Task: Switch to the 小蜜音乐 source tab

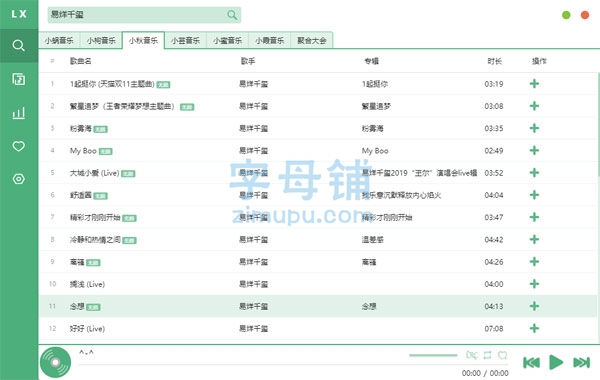Action: tap(227, 41)
